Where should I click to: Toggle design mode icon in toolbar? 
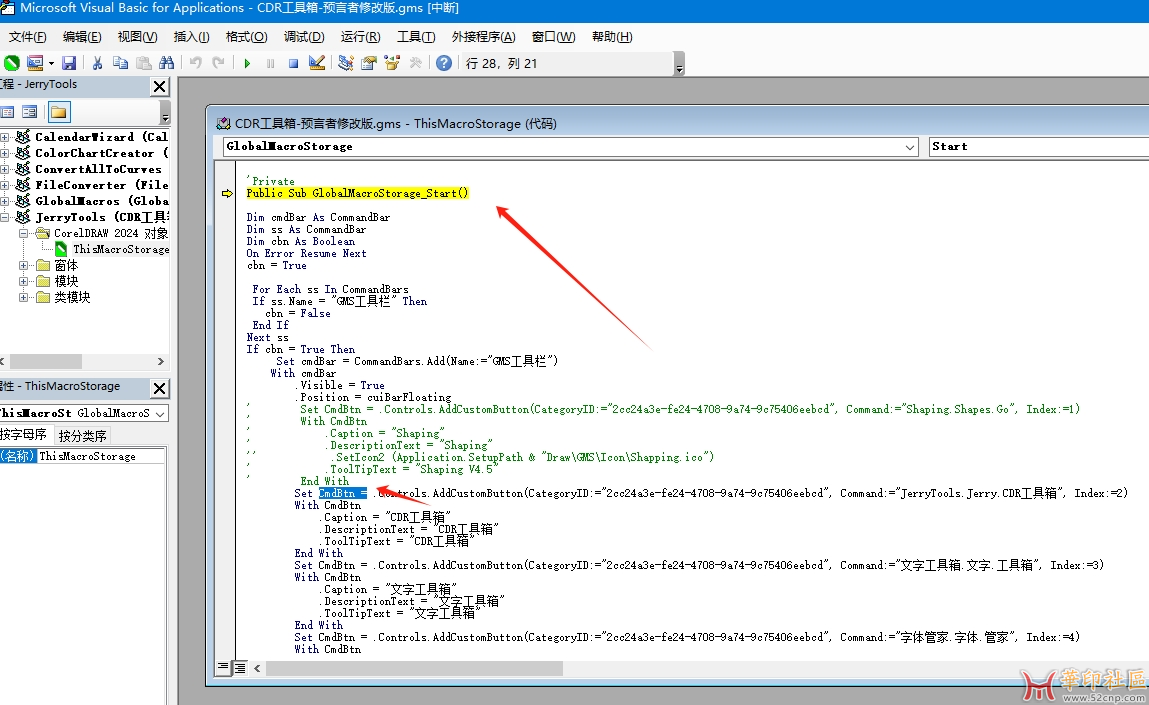coord(317,64)
